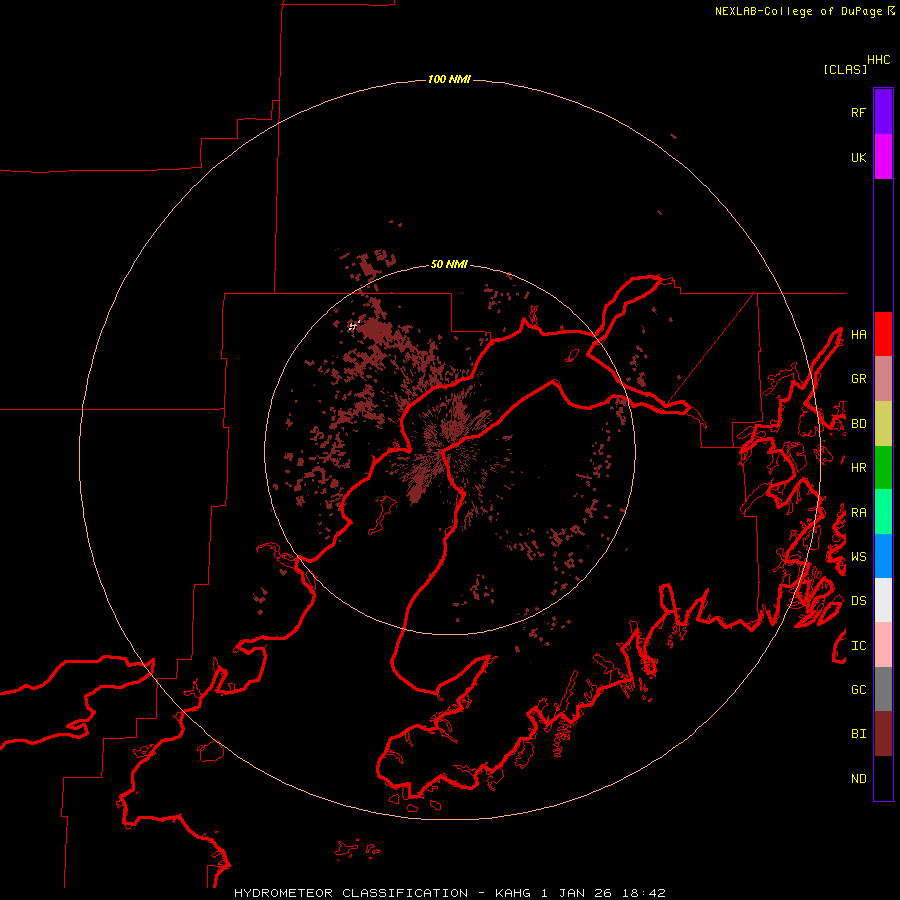900x900 pixels.
Task: Click the BI biological brown swatch
Action: coord(883,734)
